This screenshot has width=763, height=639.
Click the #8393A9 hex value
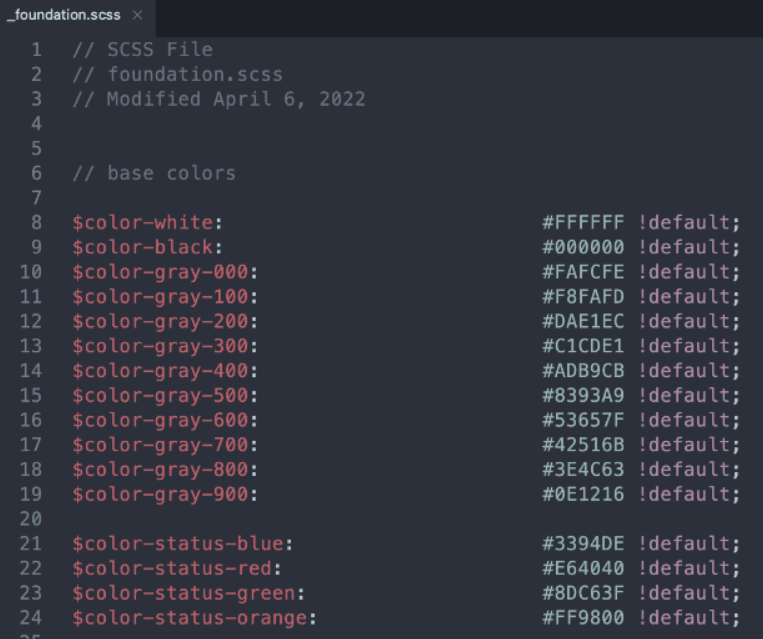click(583, 396)
